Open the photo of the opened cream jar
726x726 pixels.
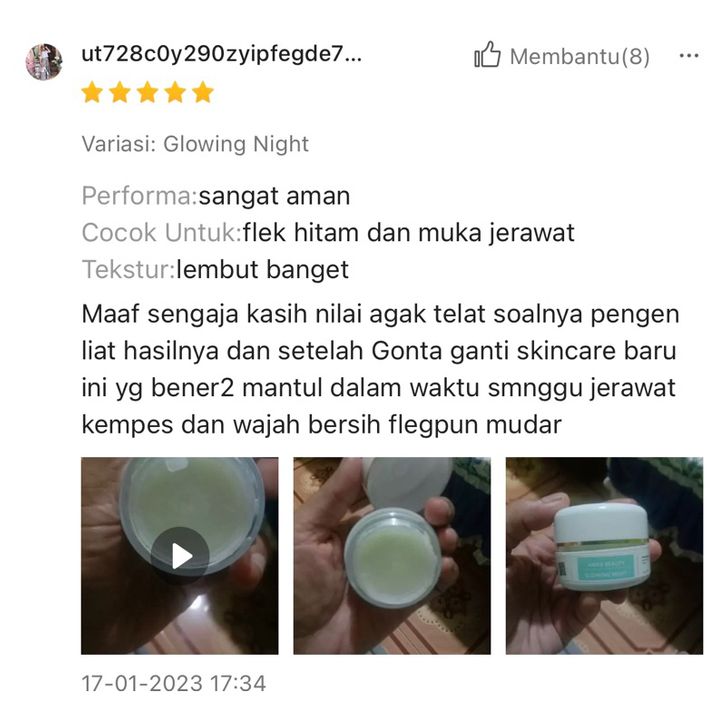tap(392, 556)
